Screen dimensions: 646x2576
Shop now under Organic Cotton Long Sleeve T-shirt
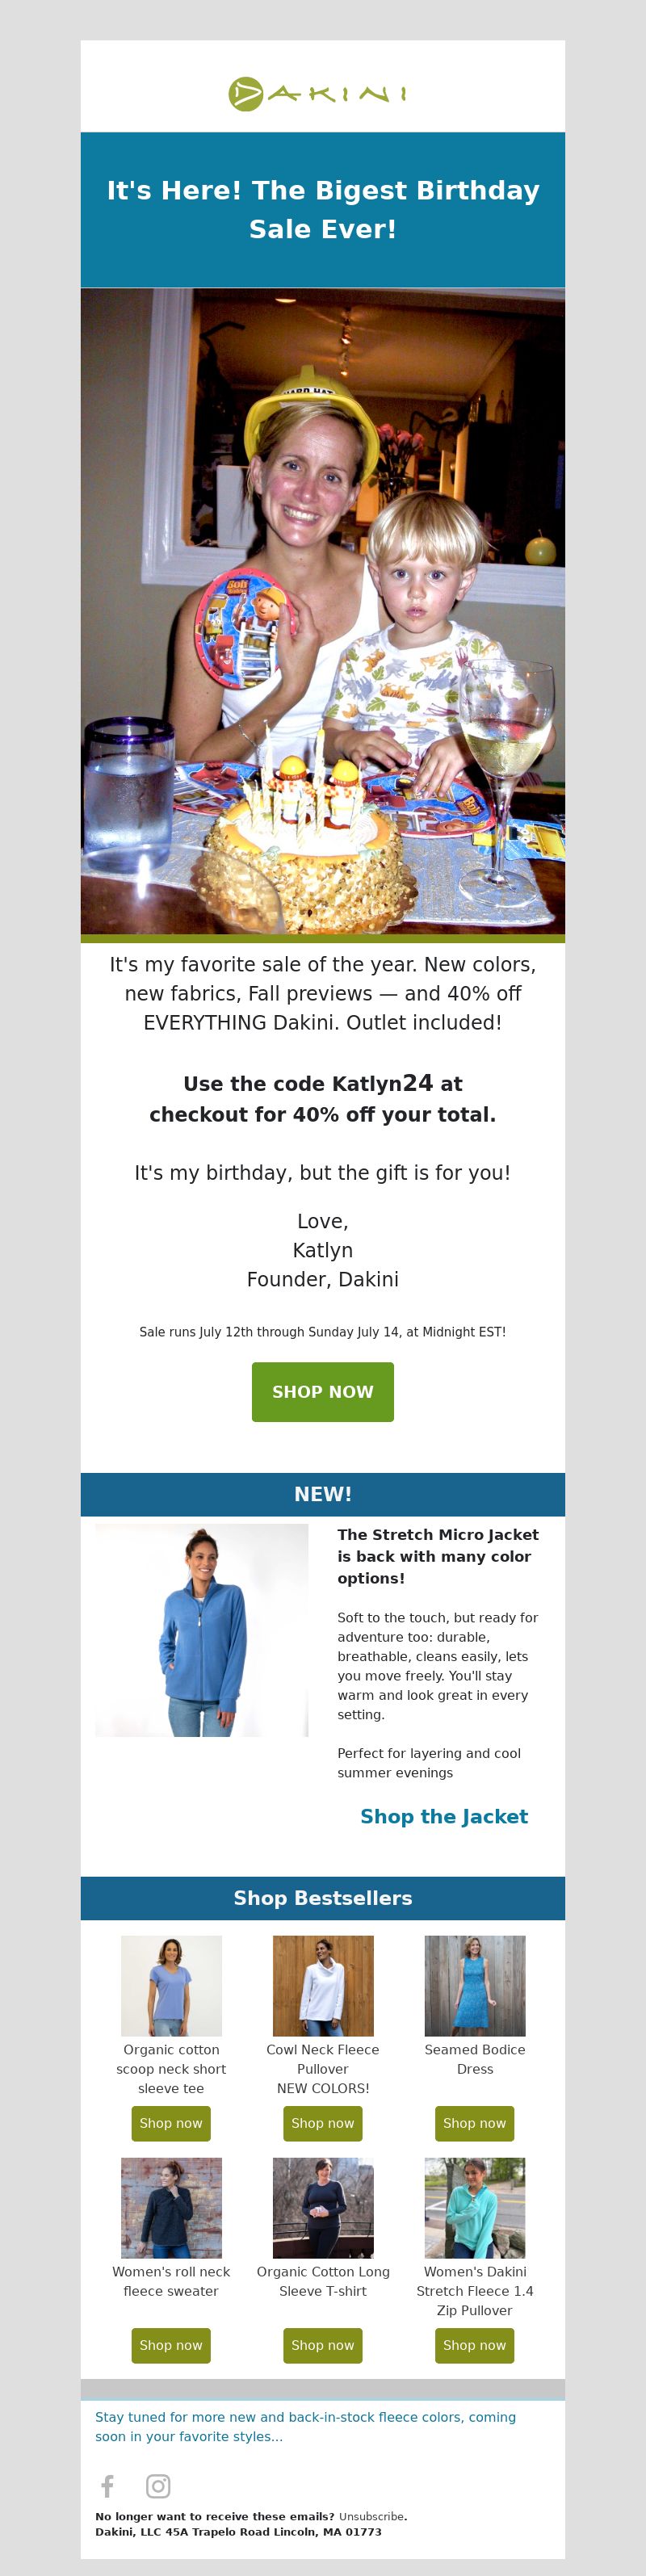click(323, 2345)
